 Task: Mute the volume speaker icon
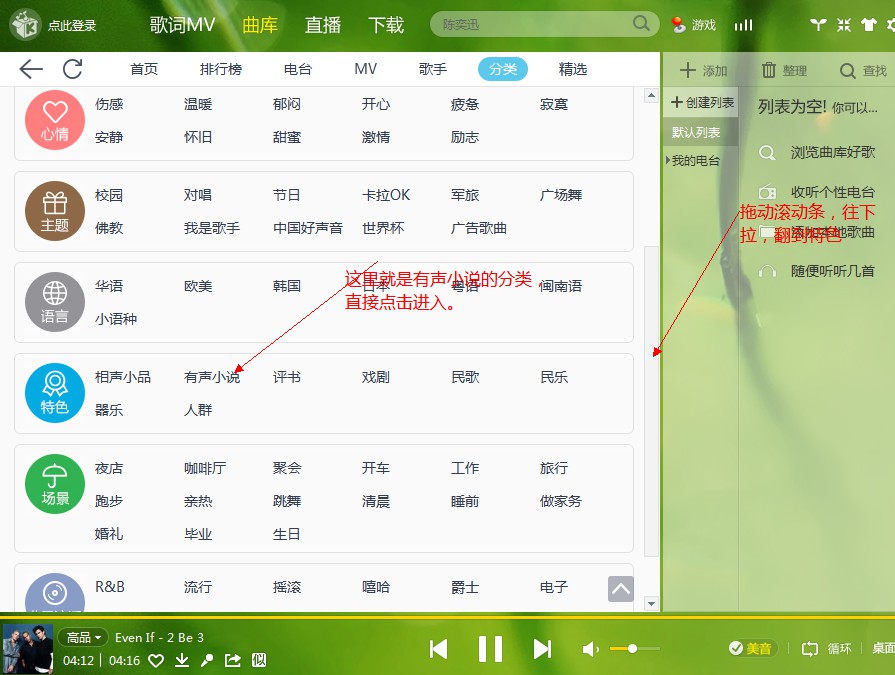(590, 649)
